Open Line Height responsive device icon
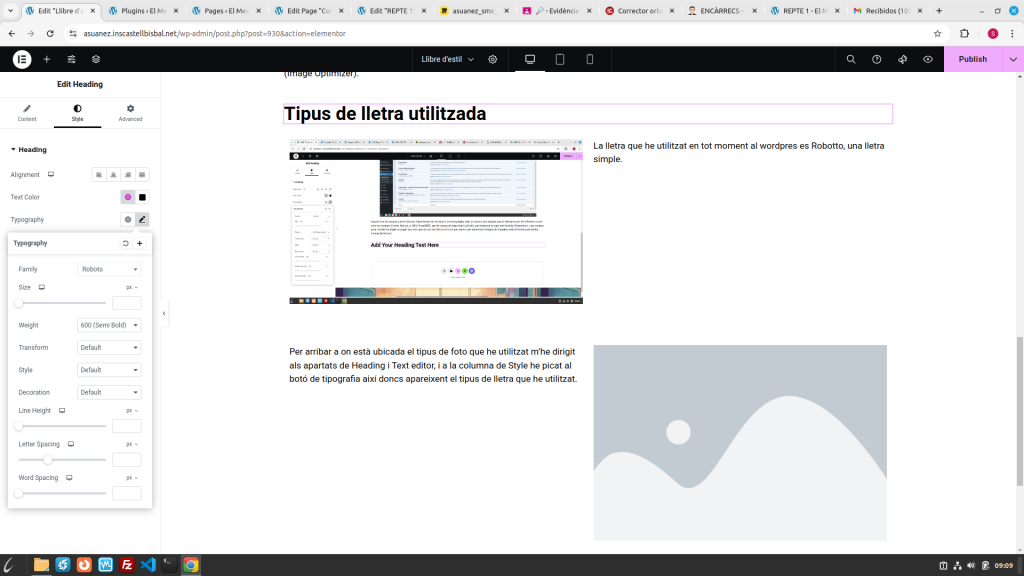This screenshot has height=576, width=1024. pos(62,411)
